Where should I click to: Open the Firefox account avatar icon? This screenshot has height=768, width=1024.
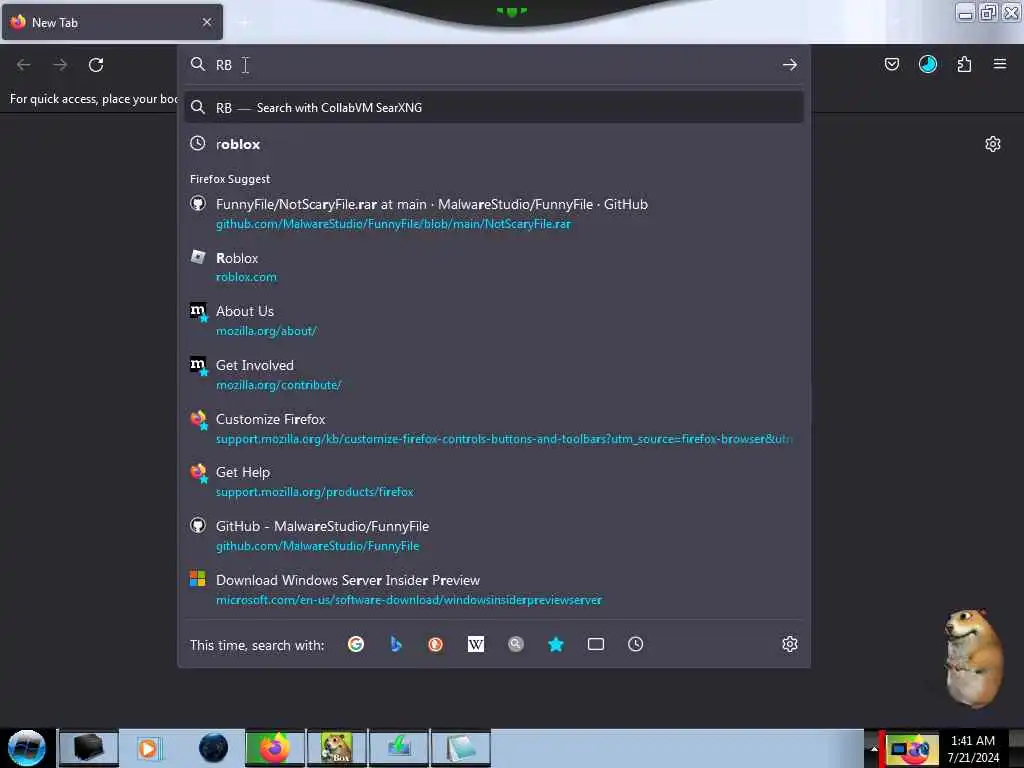pos(927,64)
